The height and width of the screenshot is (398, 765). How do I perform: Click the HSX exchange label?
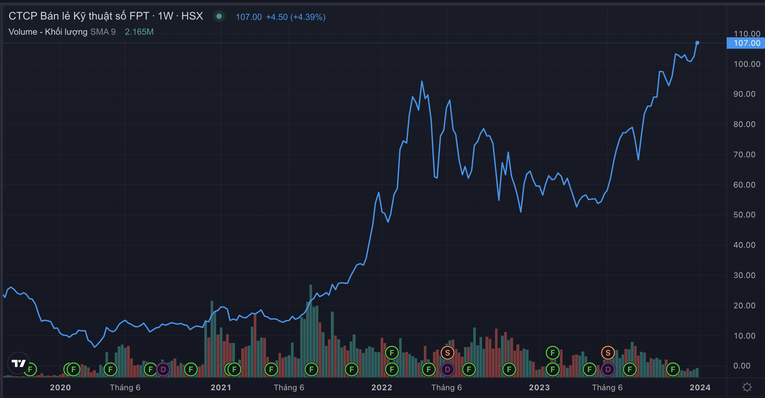click(192, 16)
